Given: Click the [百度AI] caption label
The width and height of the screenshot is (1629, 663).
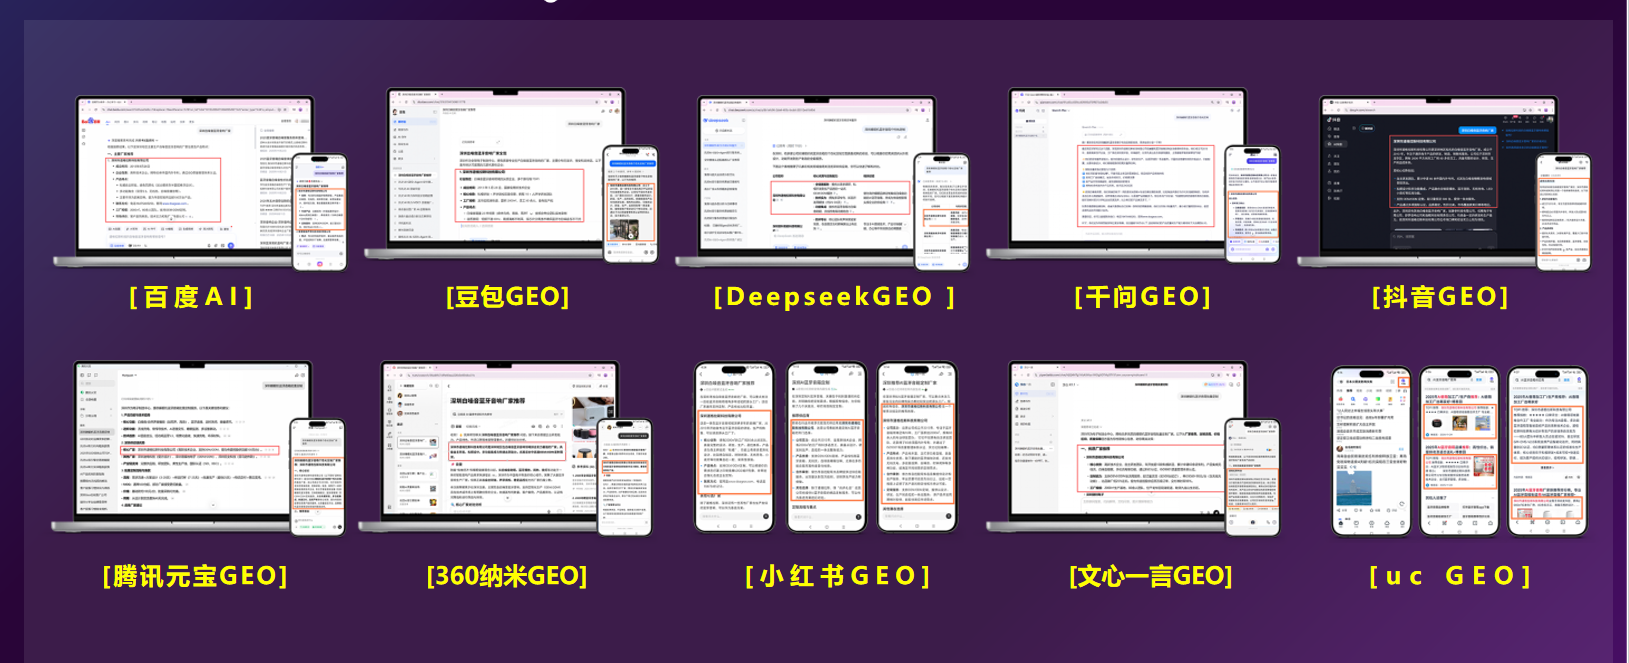Looking at the screenshot, I should (191, 297).
